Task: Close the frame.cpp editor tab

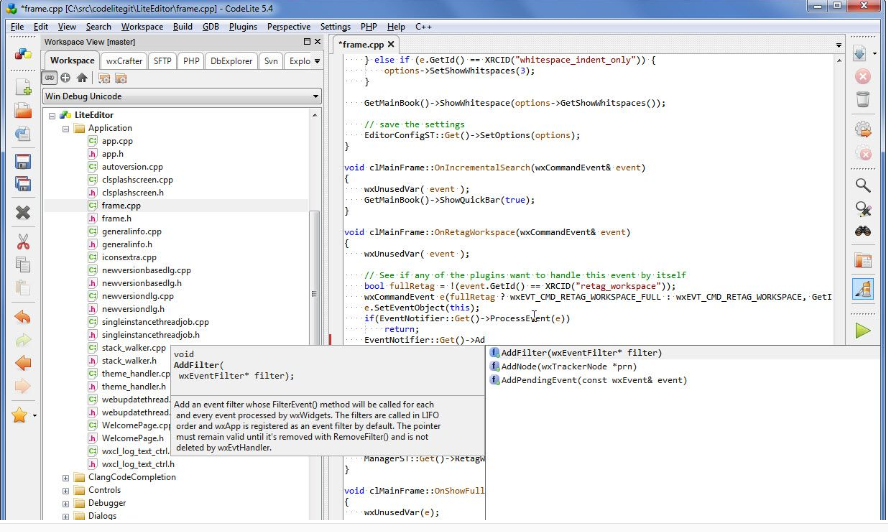Action: (x=391, y=44)
